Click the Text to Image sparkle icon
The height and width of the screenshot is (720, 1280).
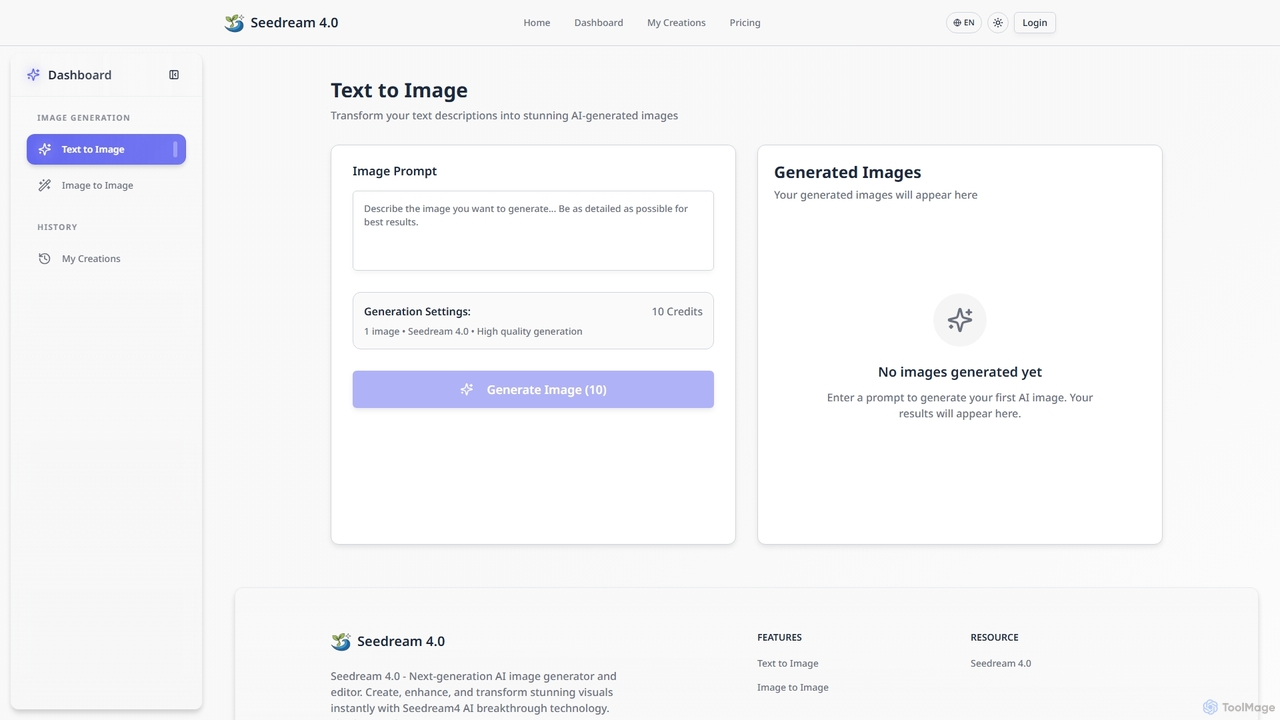(x=45, y=149)
